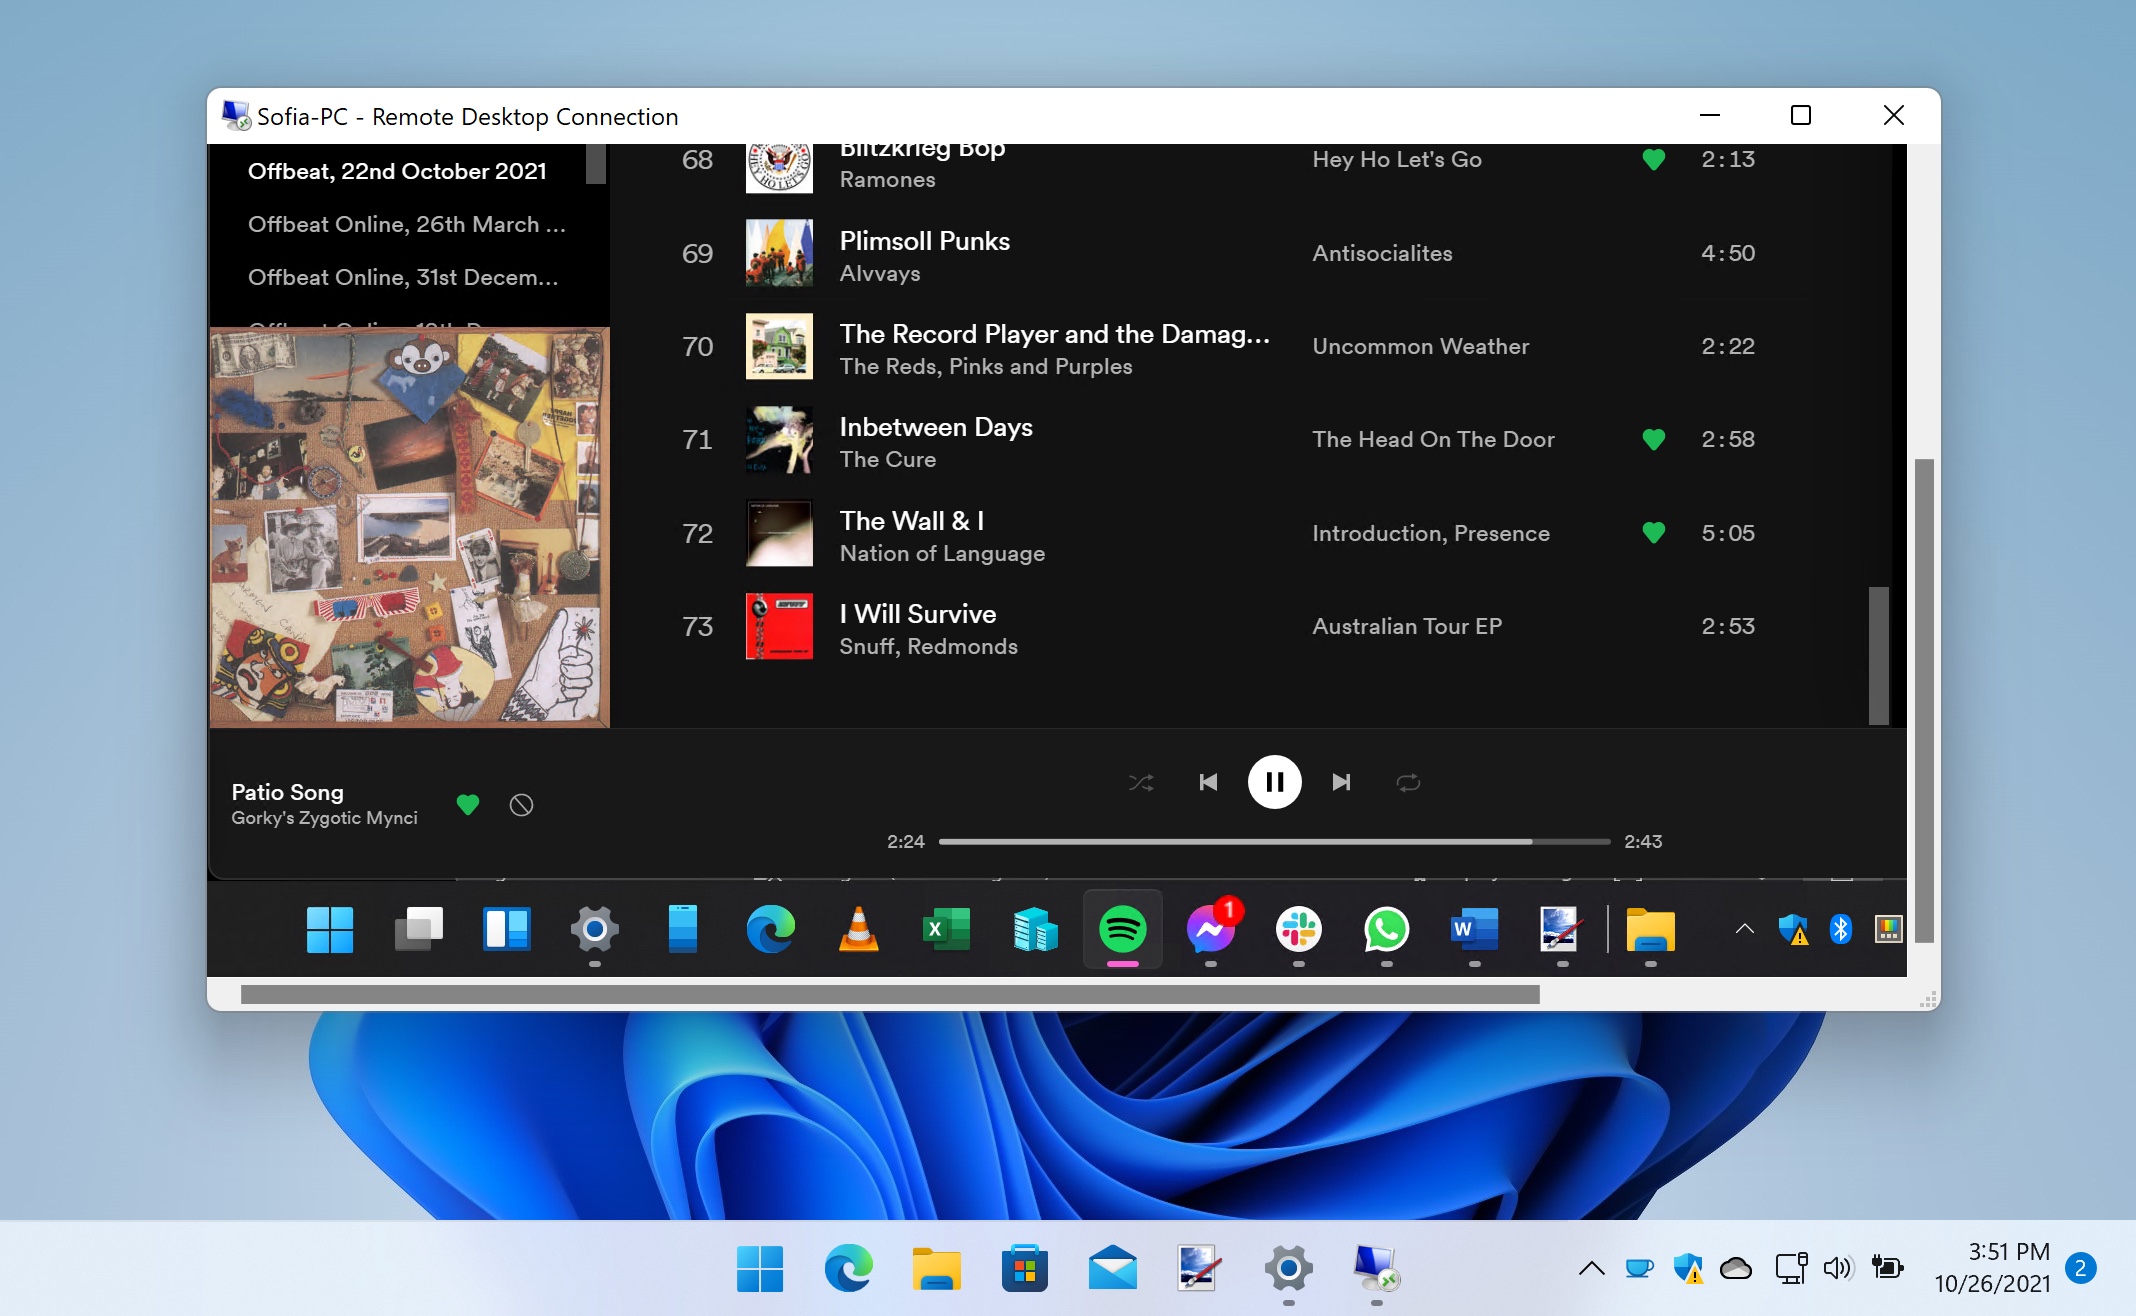This screenshot has width=2136, height=1316.
Task: Click the Spotify skip forward button
Action: [x=1341, y=782]
